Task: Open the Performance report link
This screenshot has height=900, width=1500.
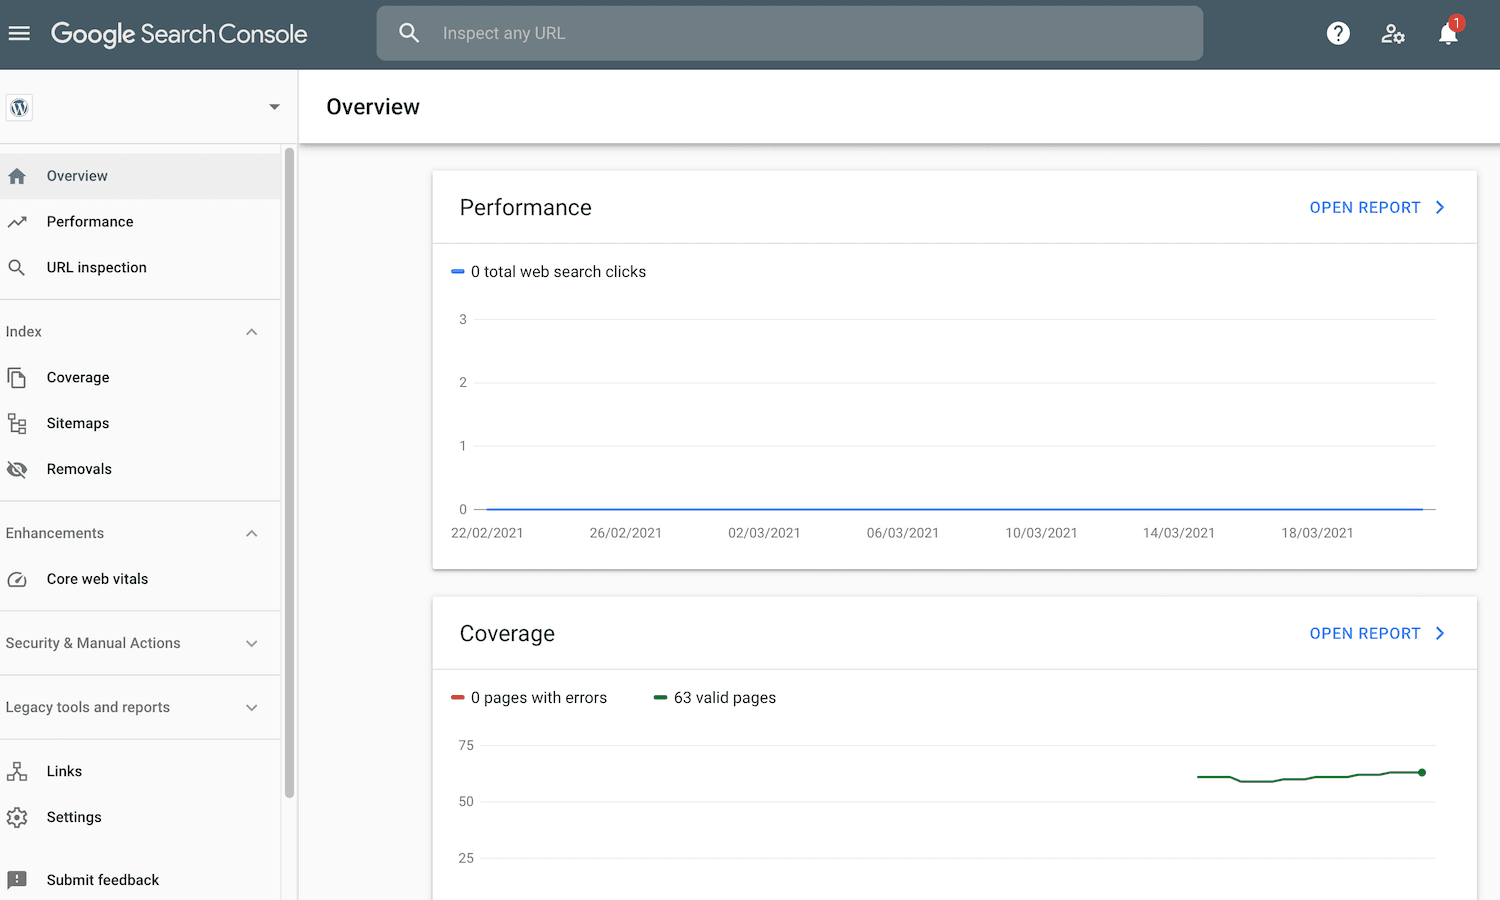Action: pos(1376,208)
